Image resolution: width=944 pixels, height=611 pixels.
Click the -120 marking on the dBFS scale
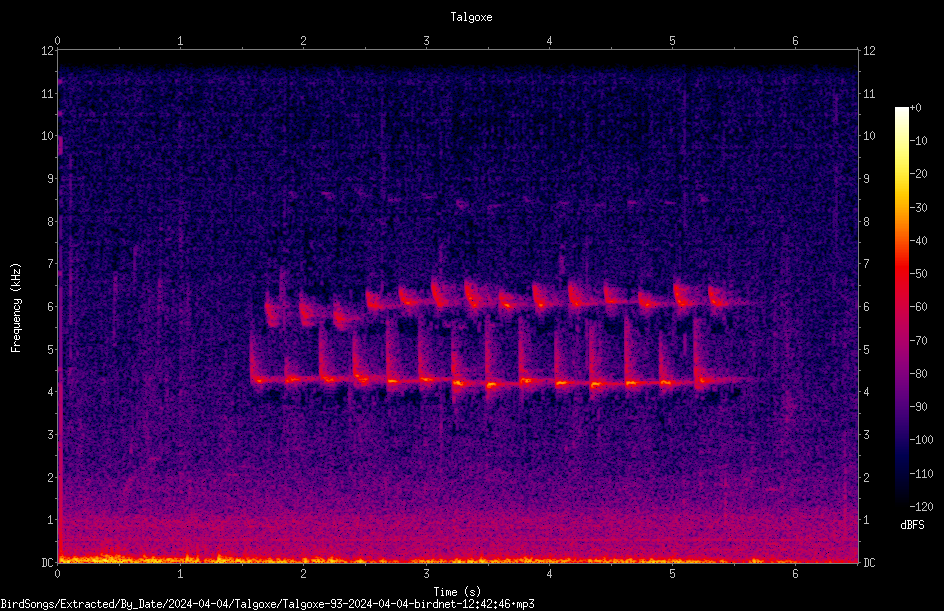pos(921,506)
